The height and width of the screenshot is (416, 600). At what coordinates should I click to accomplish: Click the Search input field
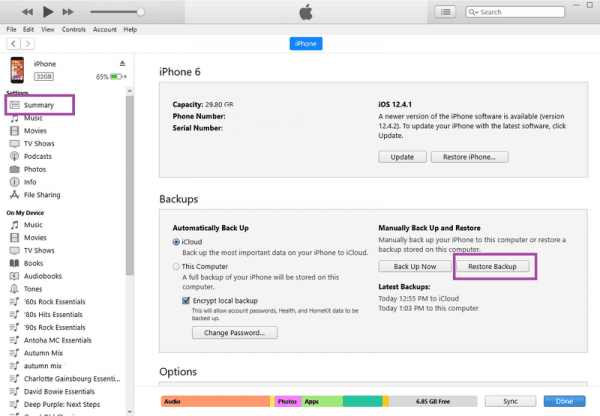pyautogui.click(x=515, y=12)
